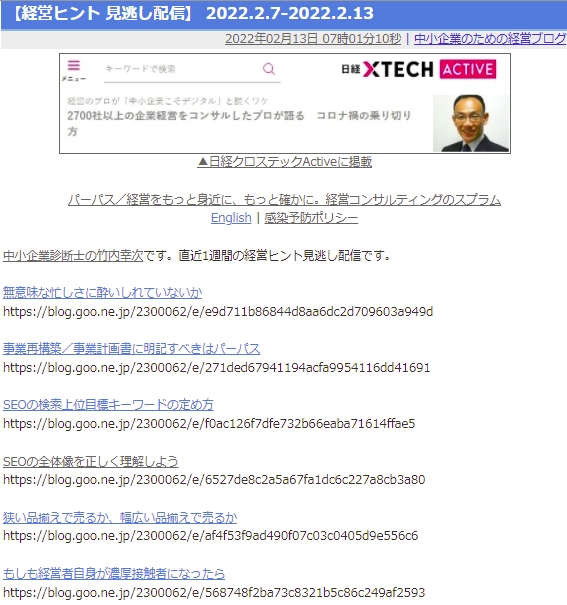Click the magnifier search icon in banner
Viewport: 567px width, 605px height.
269,69
